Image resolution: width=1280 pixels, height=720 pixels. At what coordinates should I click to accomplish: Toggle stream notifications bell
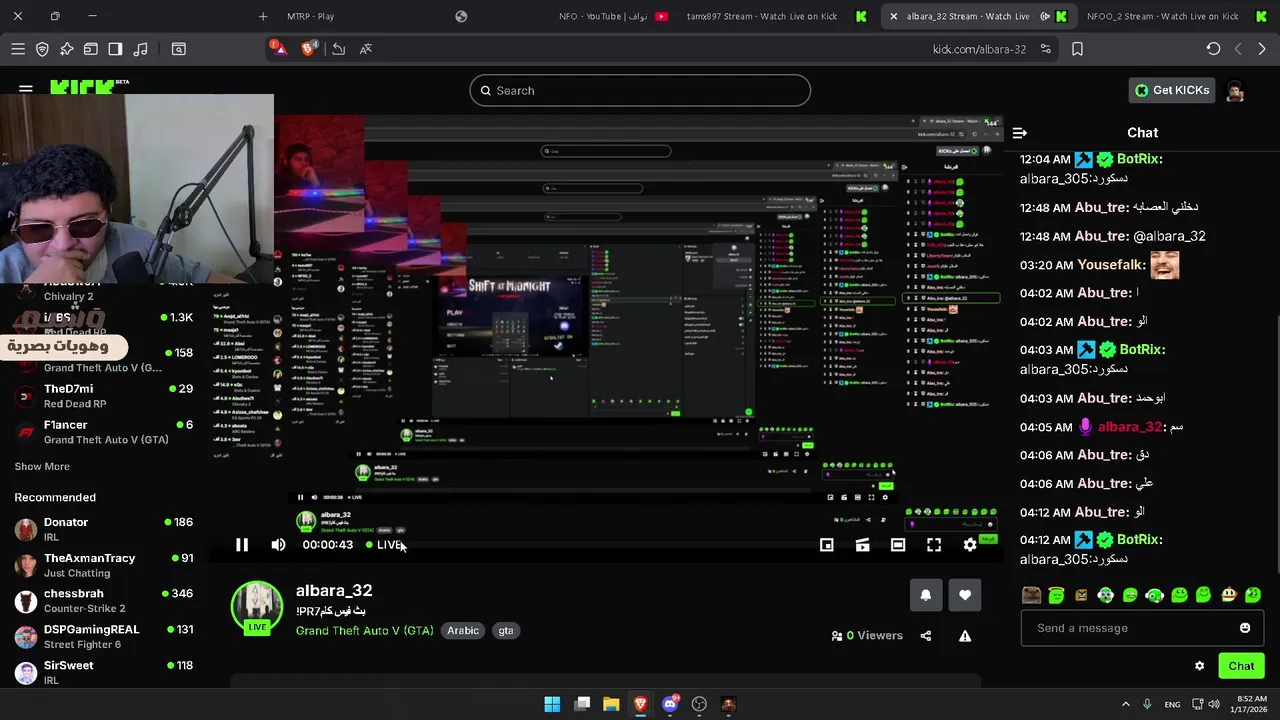[x=926, y=595]
